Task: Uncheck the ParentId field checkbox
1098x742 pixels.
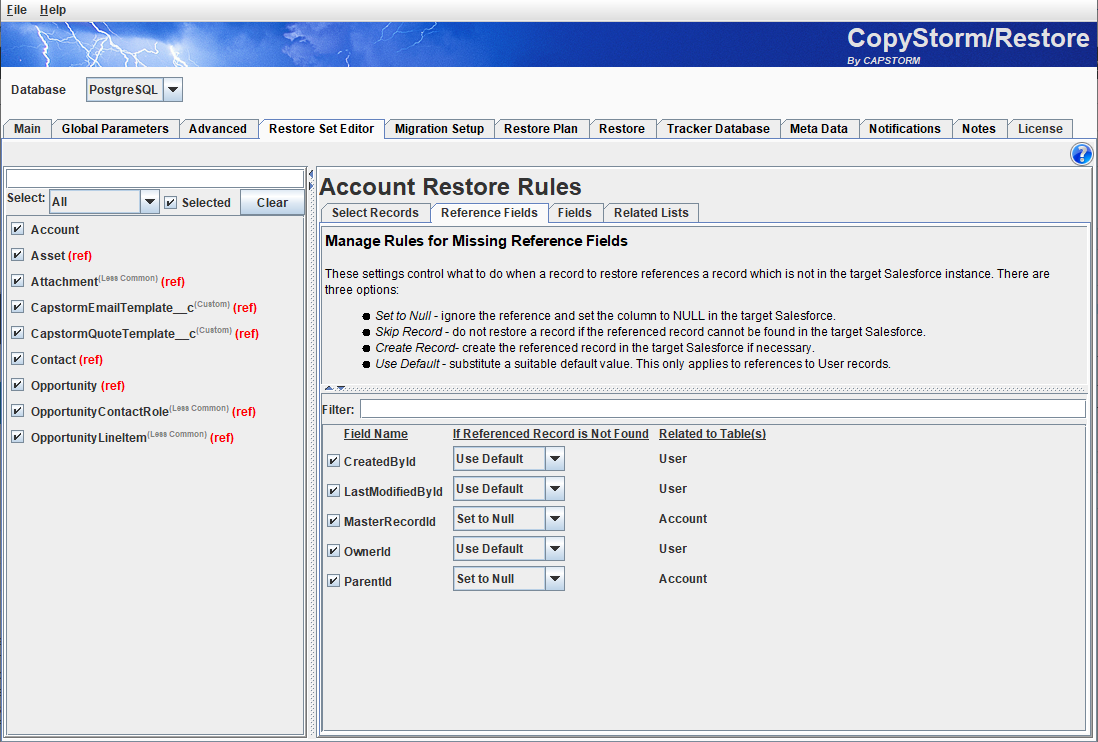Action: 333,581
